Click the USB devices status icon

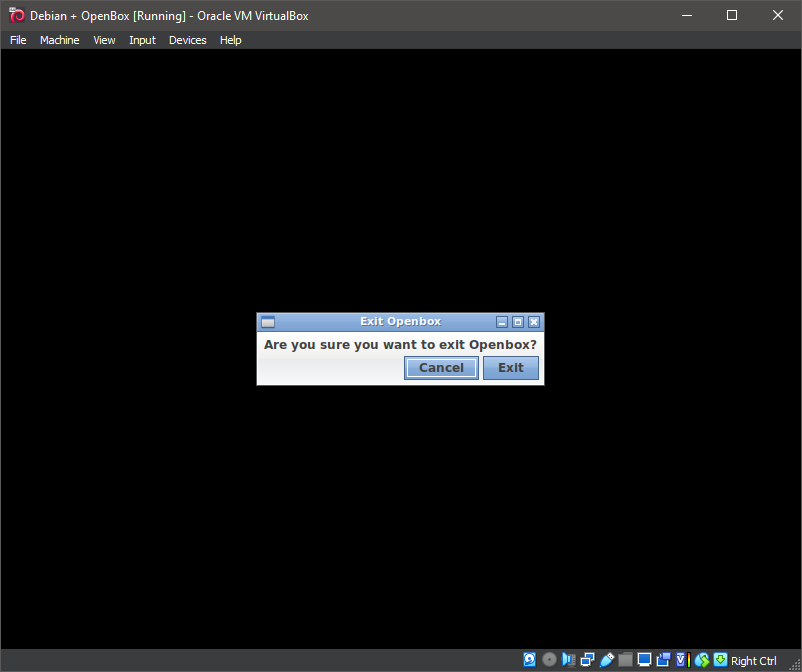point(606,660)
